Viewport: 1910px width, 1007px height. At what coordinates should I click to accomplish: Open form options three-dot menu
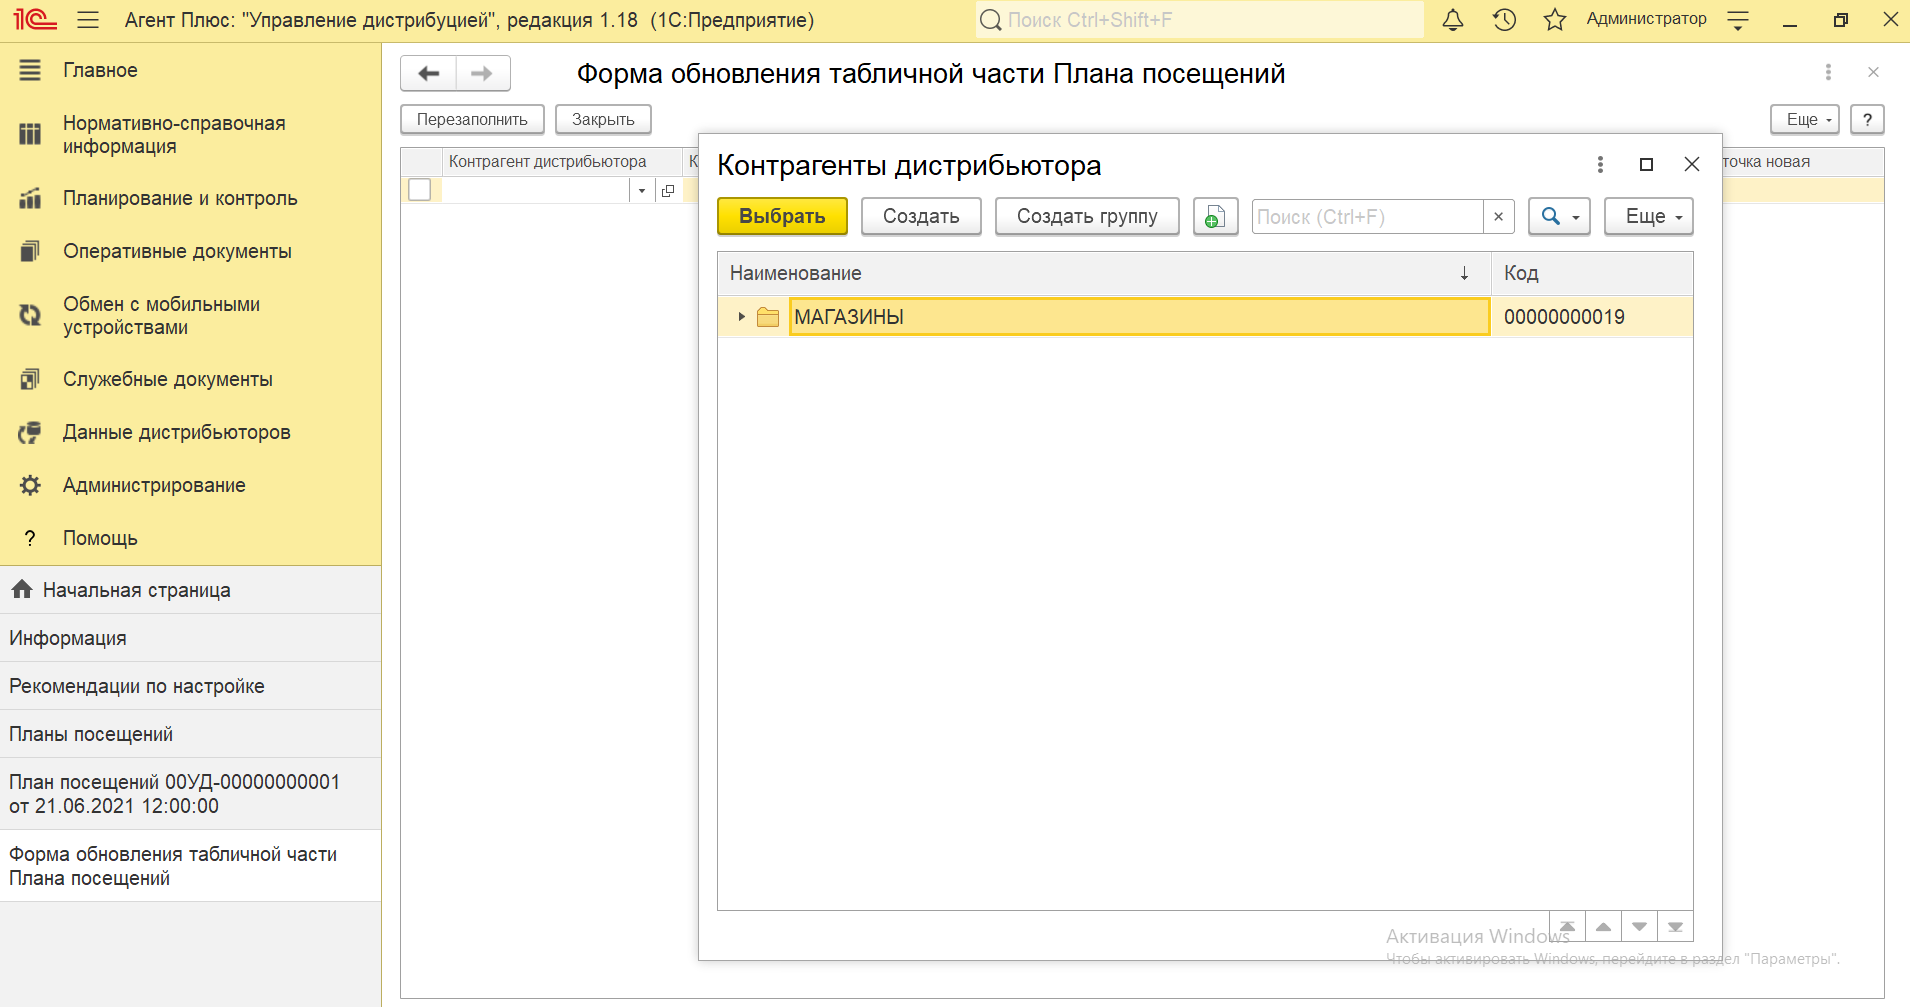pos(1828,72)
